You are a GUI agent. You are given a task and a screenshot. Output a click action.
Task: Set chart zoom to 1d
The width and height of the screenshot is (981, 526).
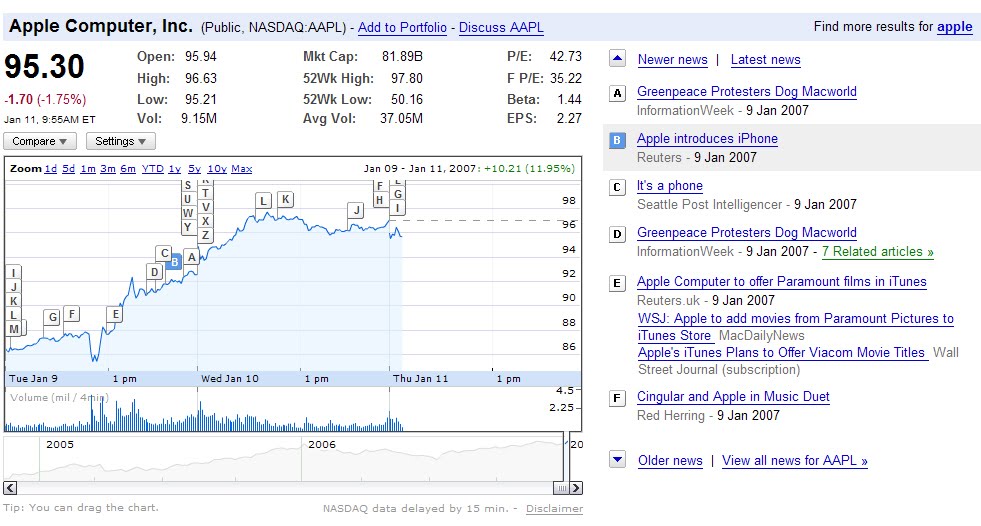click(51, 169)
